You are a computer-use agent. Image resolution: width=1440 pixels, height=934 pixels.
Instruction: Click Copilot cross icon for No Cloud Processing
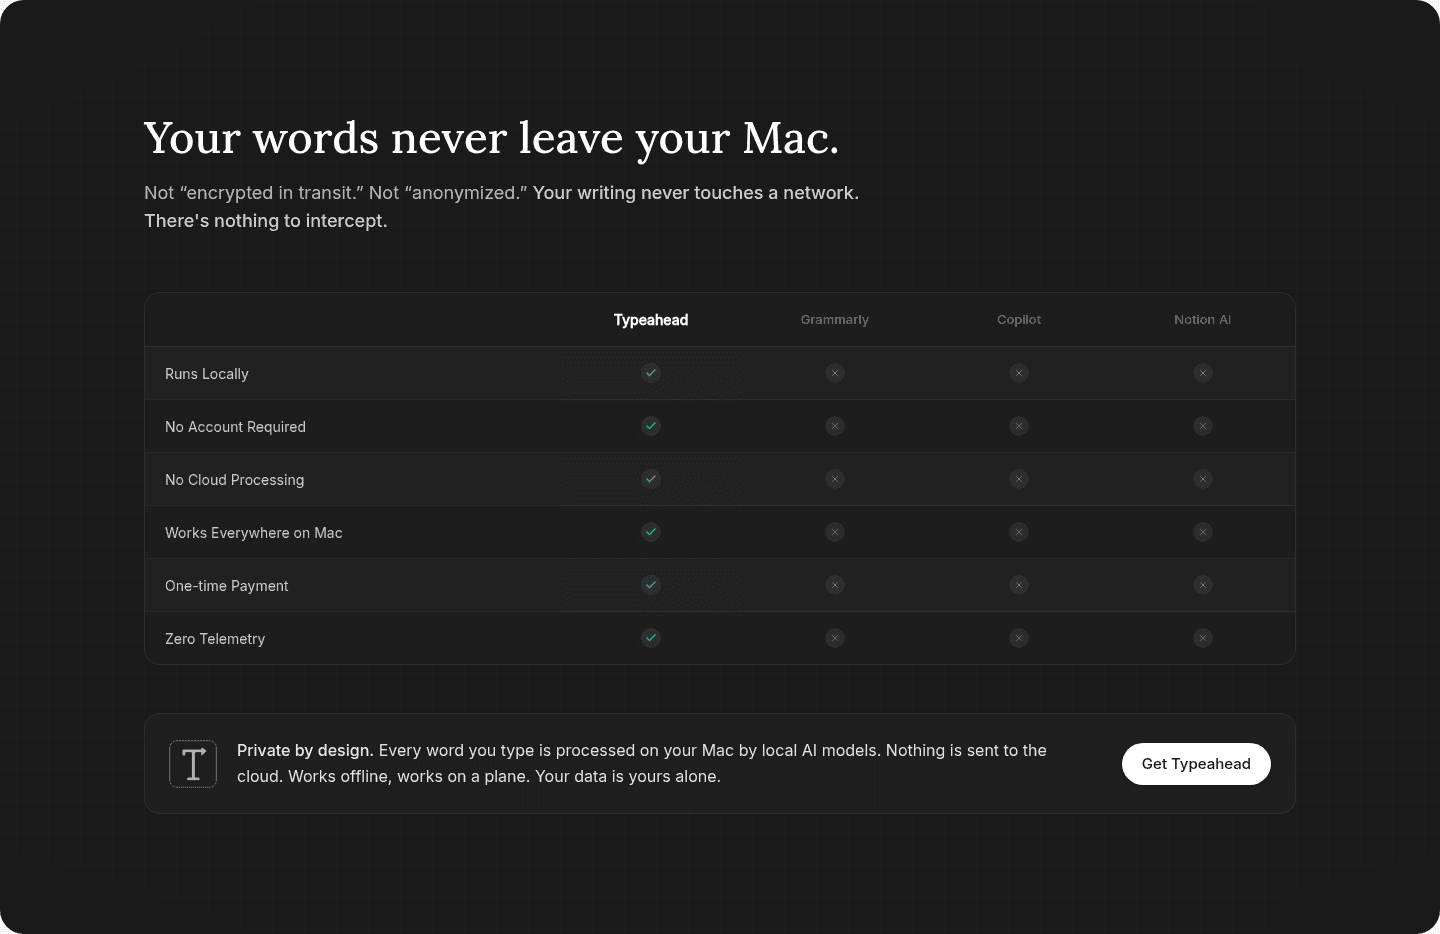point(1019,479)
